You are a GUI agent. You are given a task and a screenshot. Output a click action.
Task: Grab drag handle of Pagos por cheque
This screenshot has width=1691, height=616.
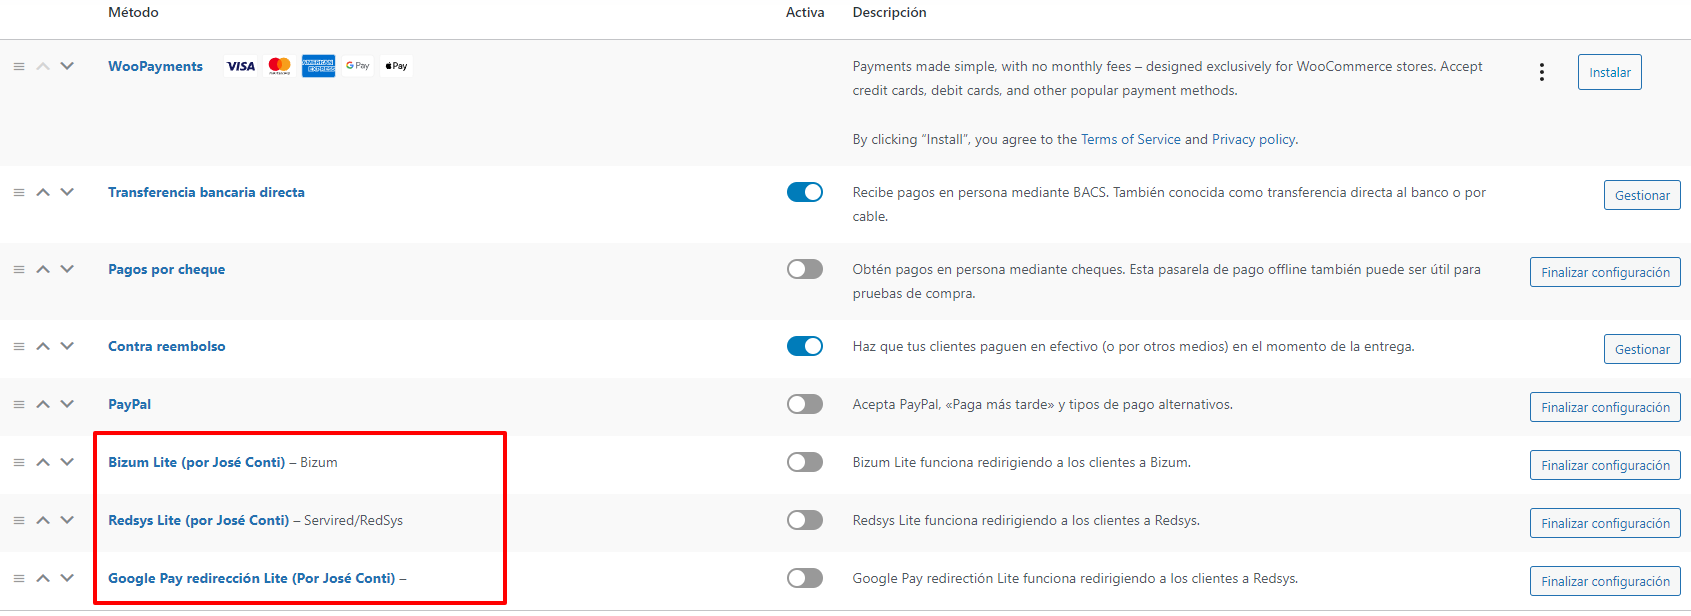pyautogui.click(x=19, y=269)
